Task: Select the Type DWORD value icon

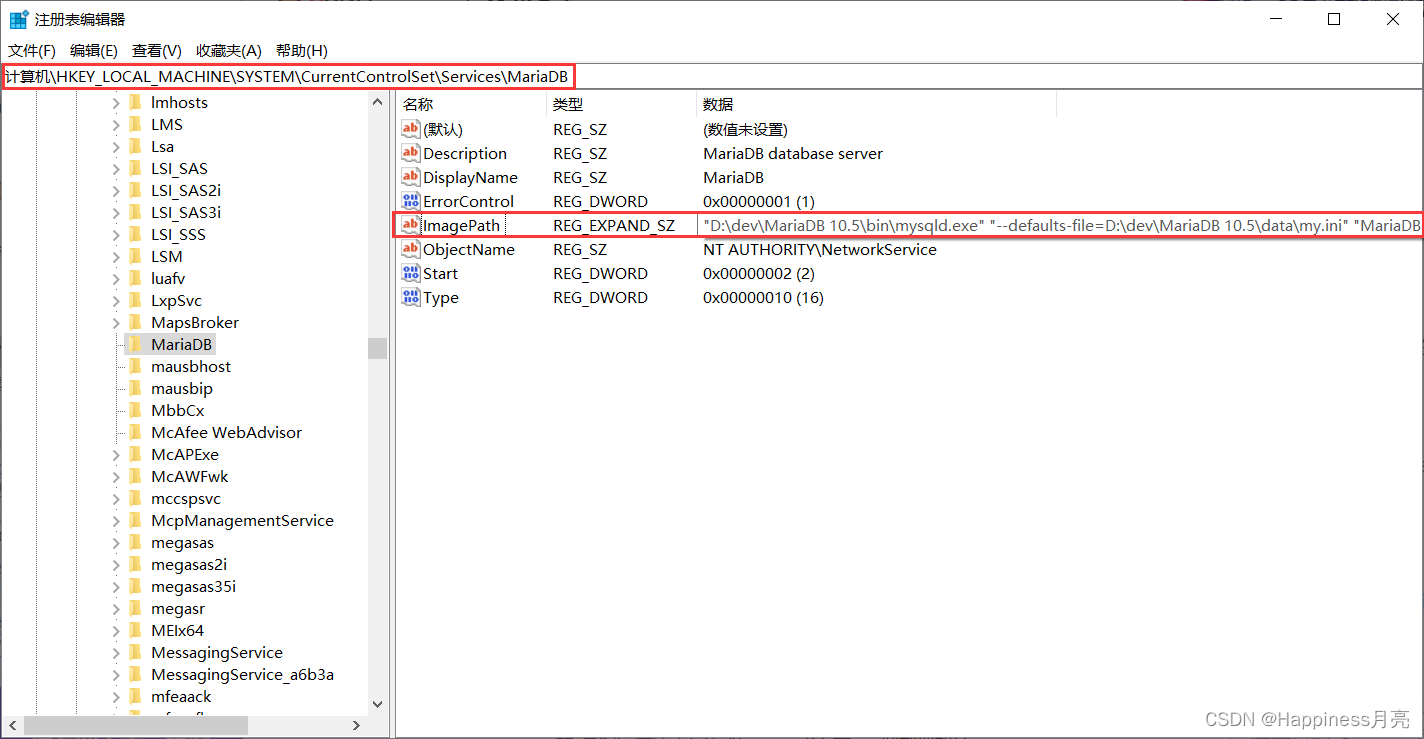Action: [x=410, y=297]
